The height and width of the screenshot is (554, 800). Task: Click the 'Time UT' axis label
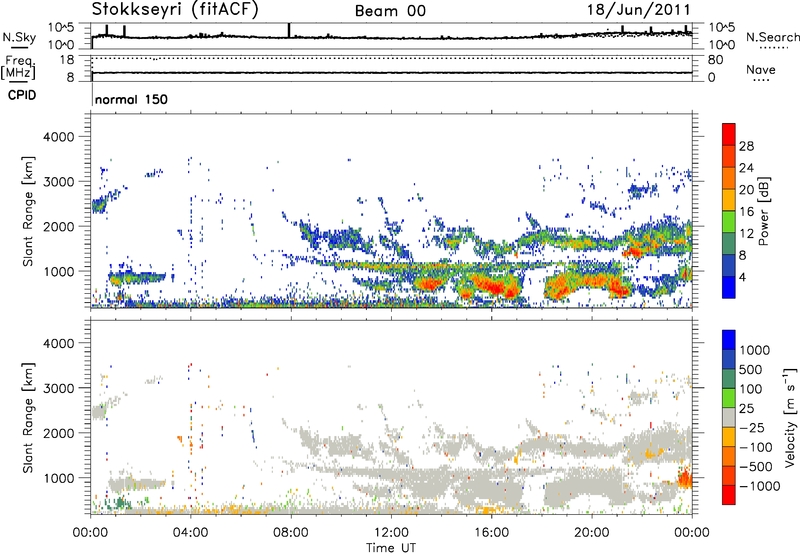pos(391,547)
